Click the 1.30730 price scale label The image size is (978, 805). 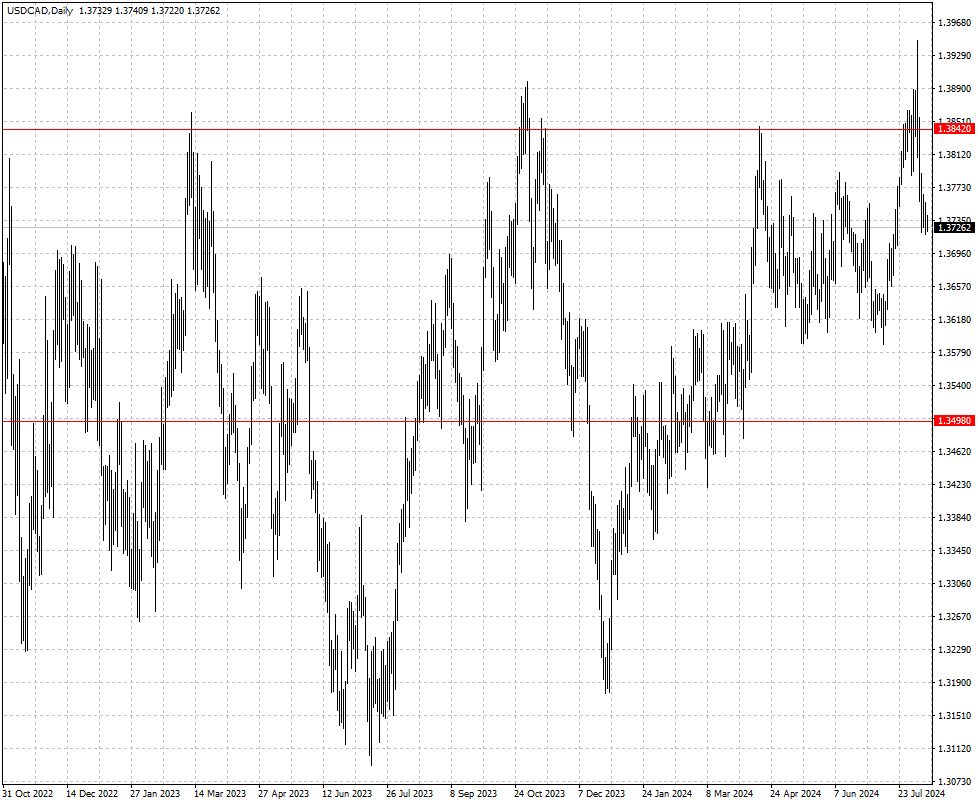[x=952, y=782]
